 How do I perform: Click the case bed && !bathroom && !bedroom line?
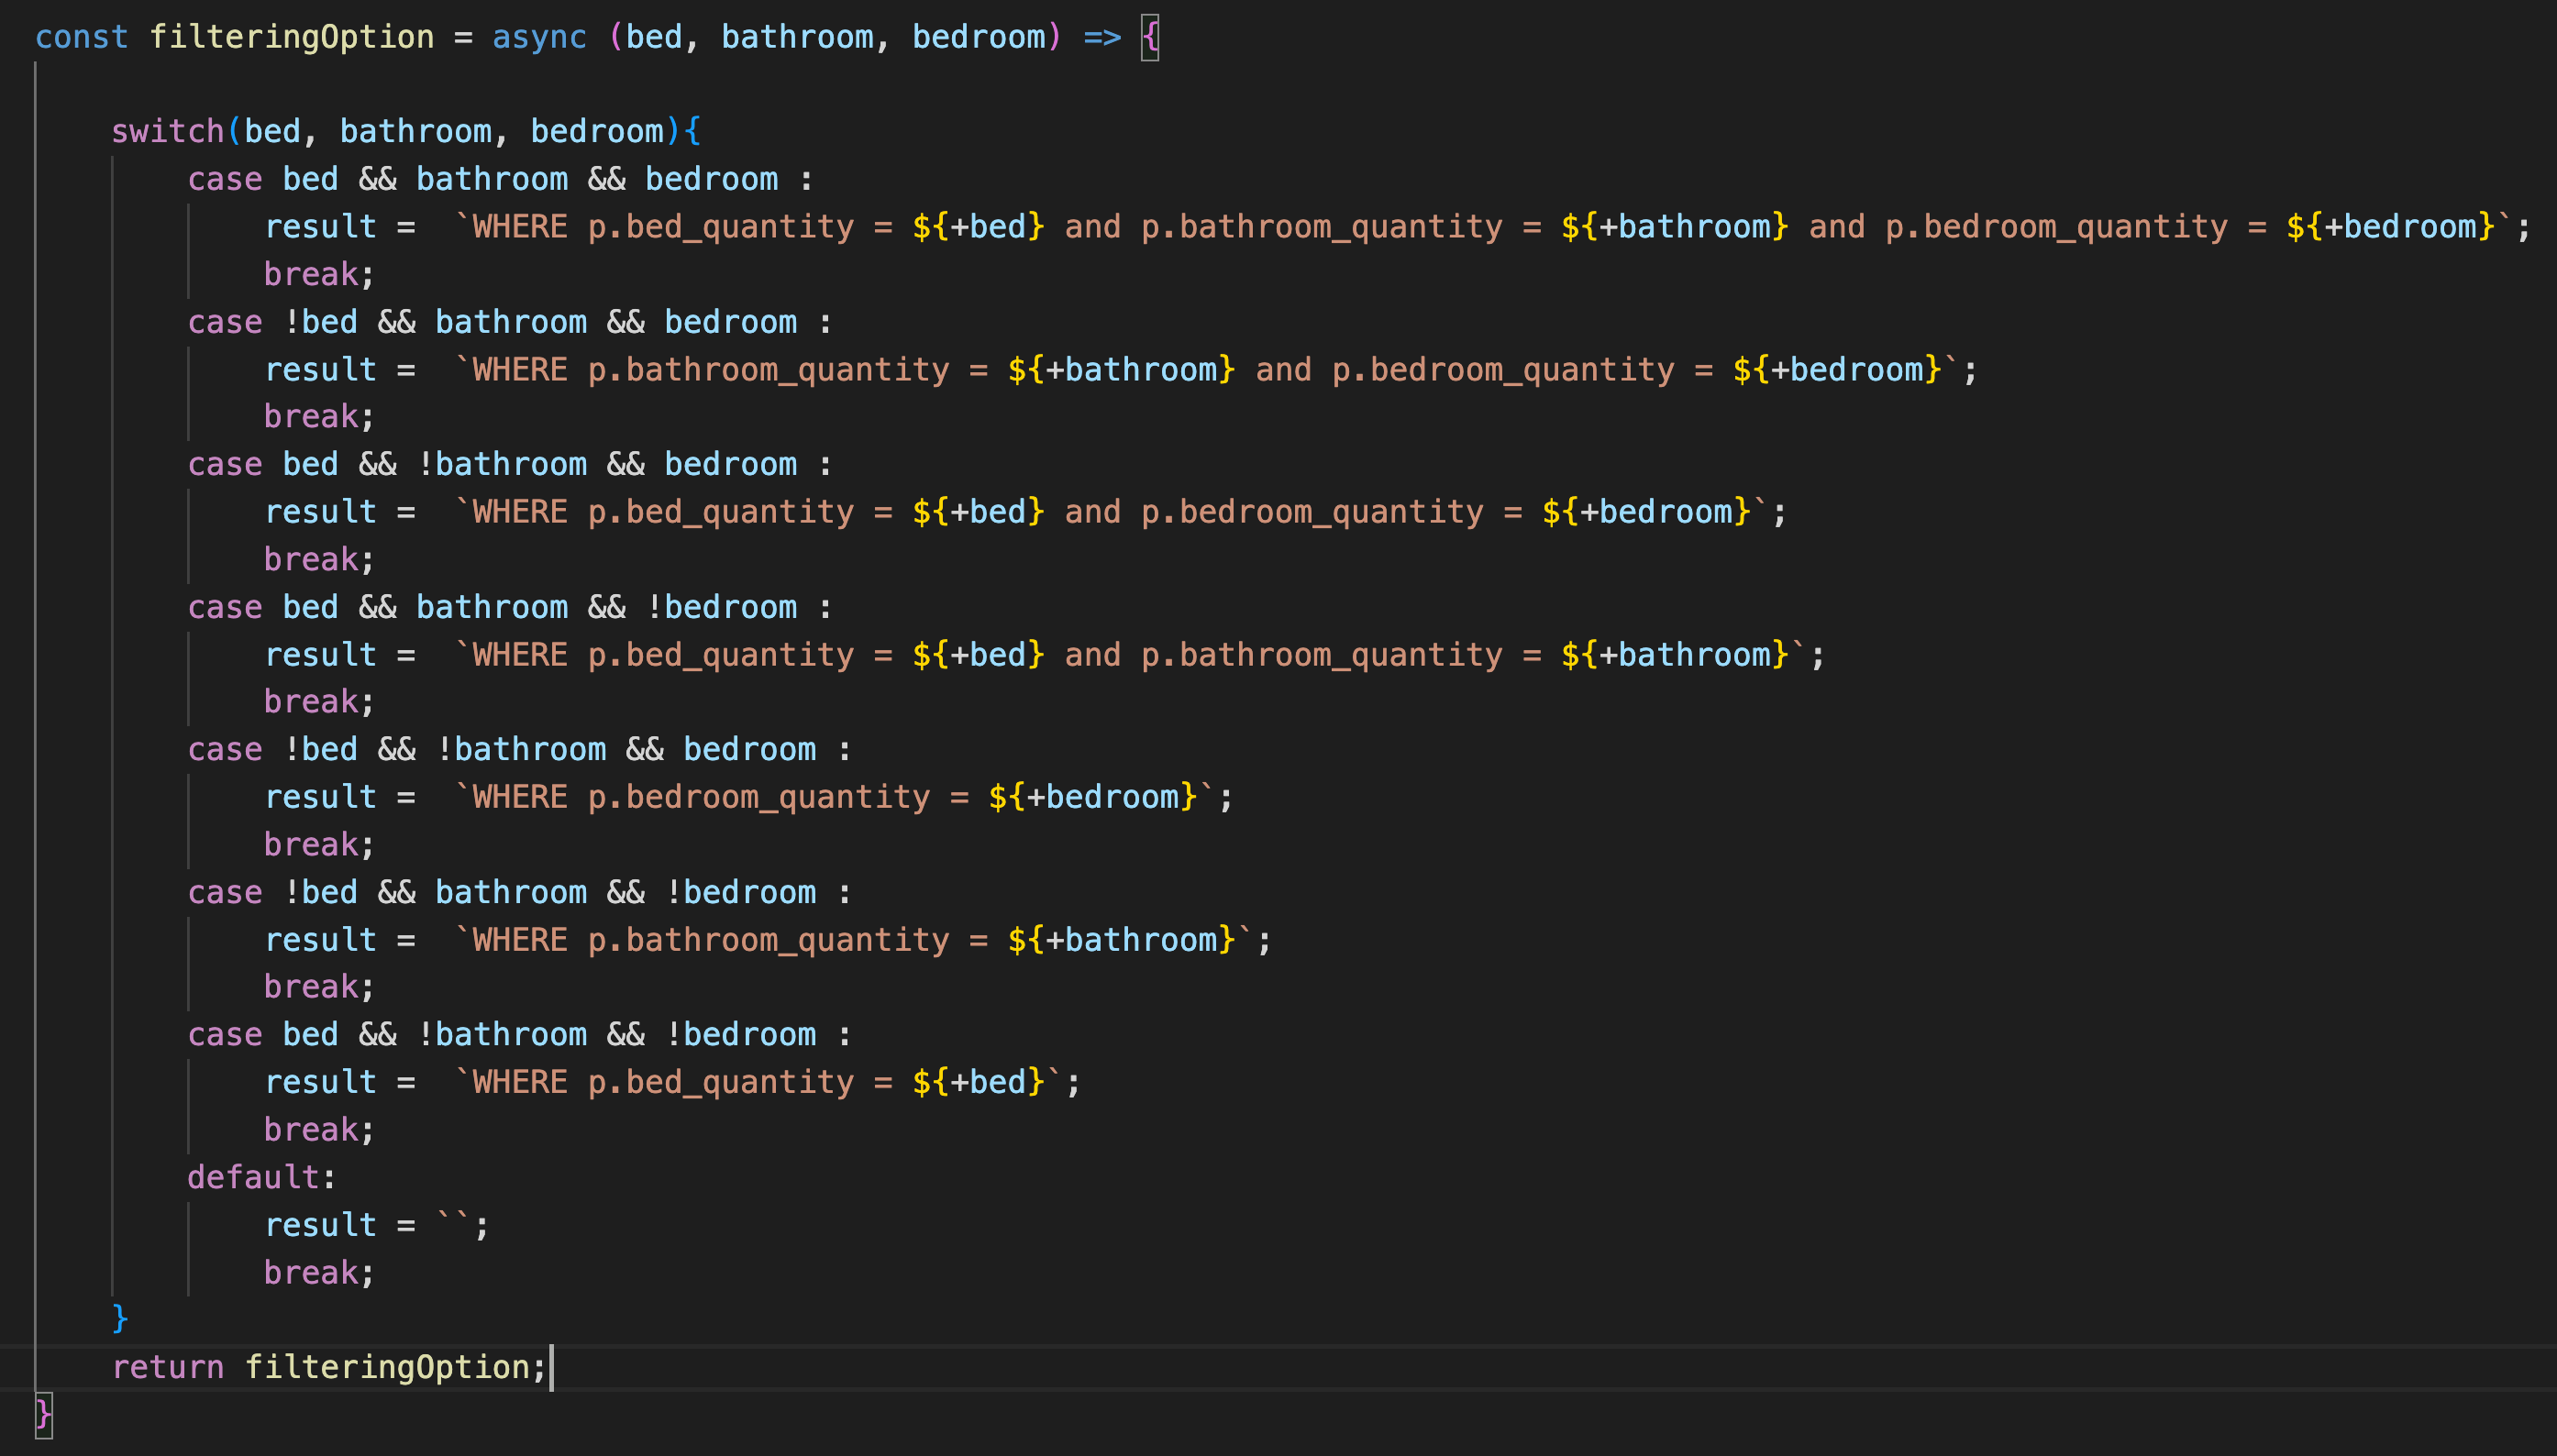pyautogui.click(x=520, y=1034)
